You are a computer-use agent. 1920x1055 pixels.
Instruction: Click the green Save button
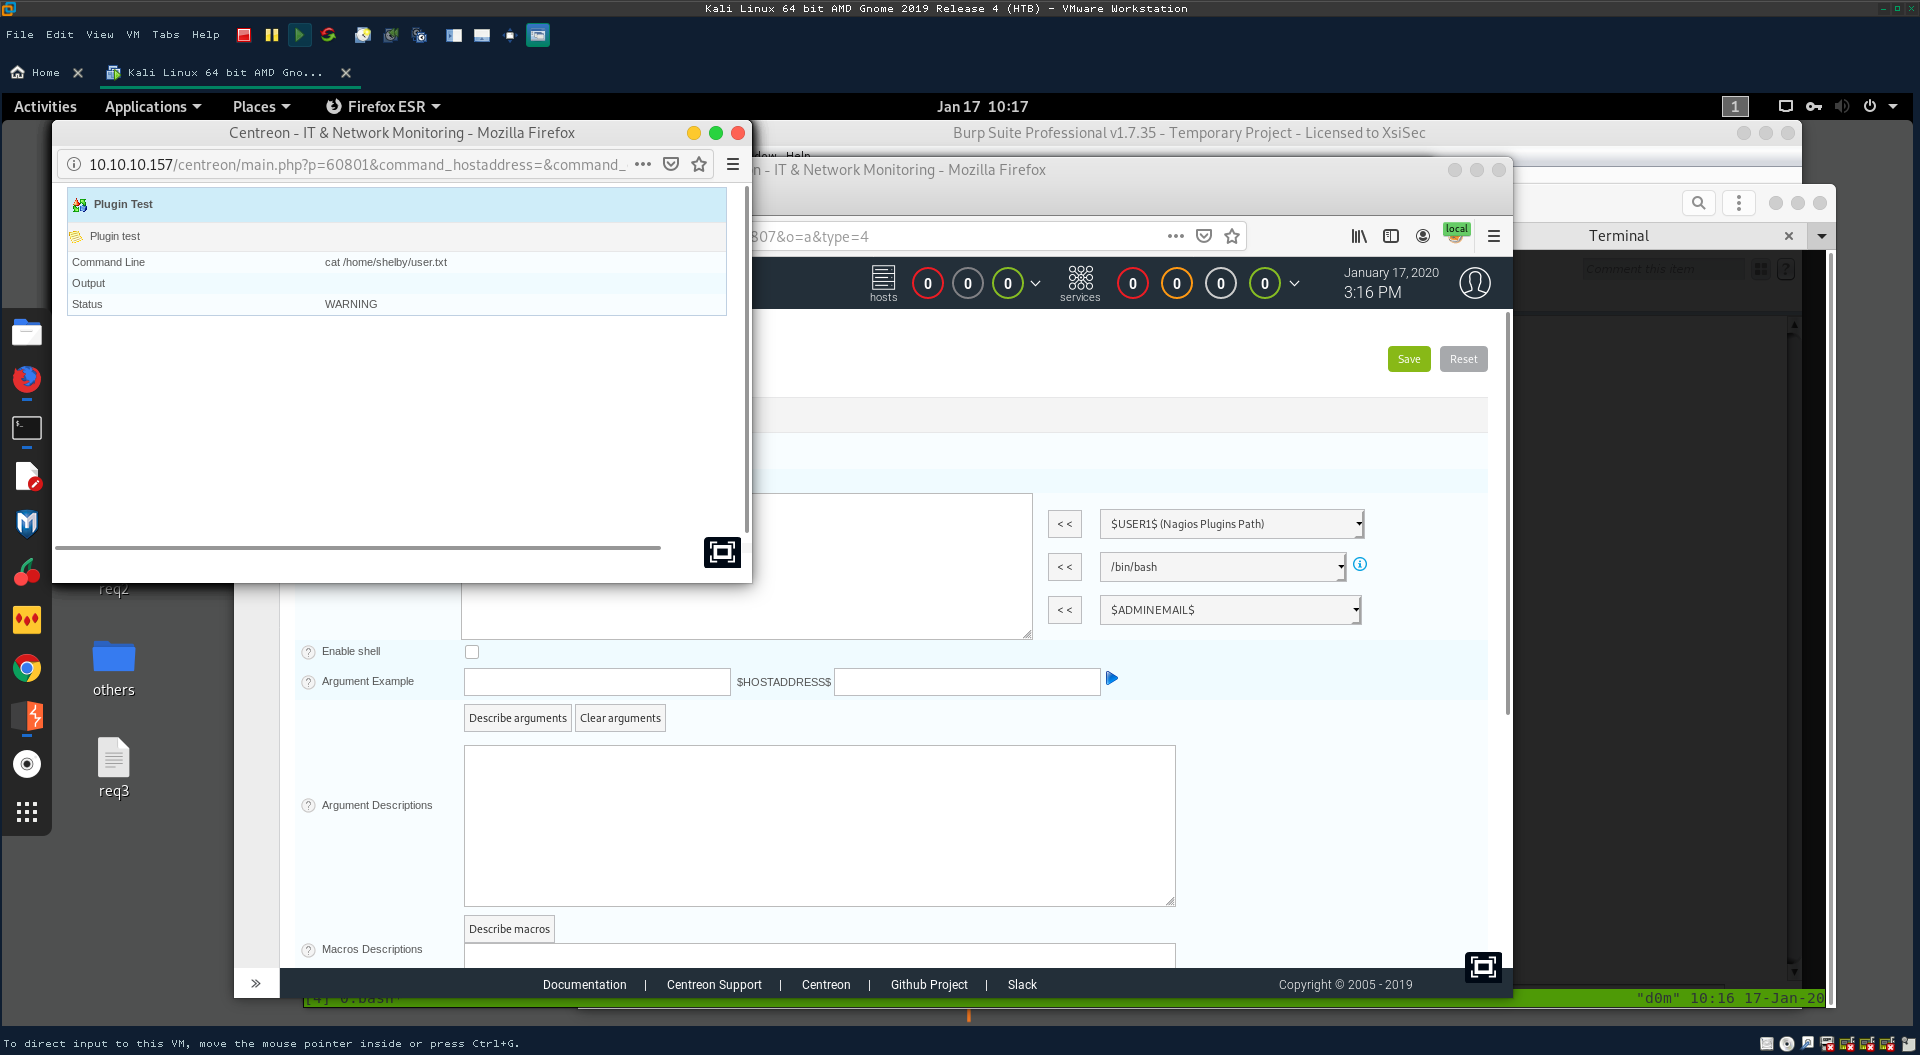point(1409,359)
